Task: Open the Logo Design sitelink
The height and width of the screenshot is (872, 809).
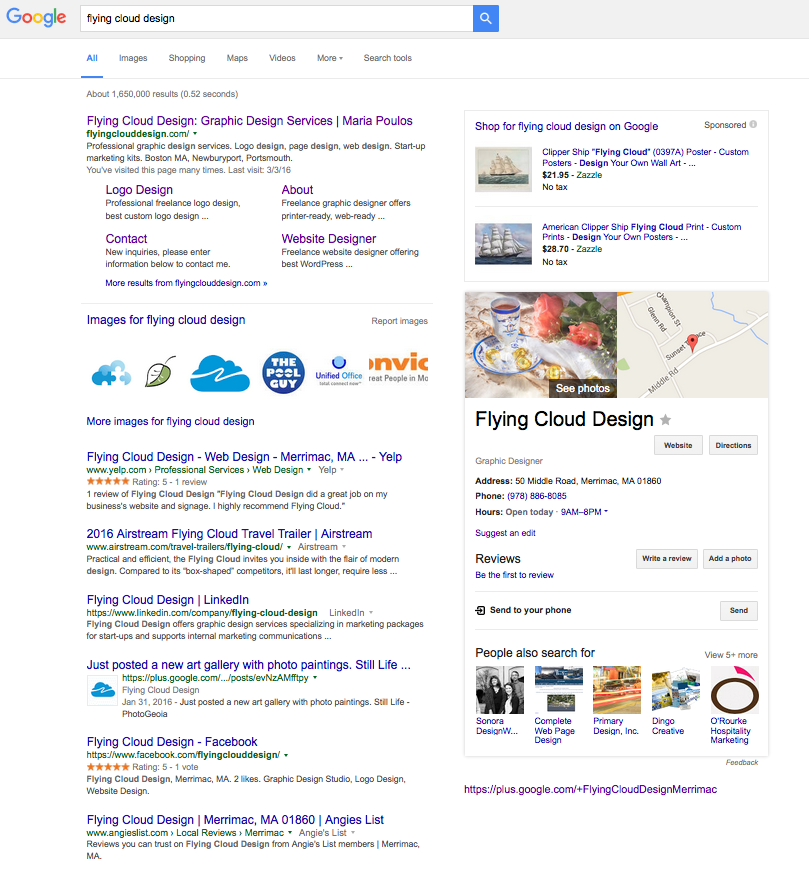Action: click(139, 190)
